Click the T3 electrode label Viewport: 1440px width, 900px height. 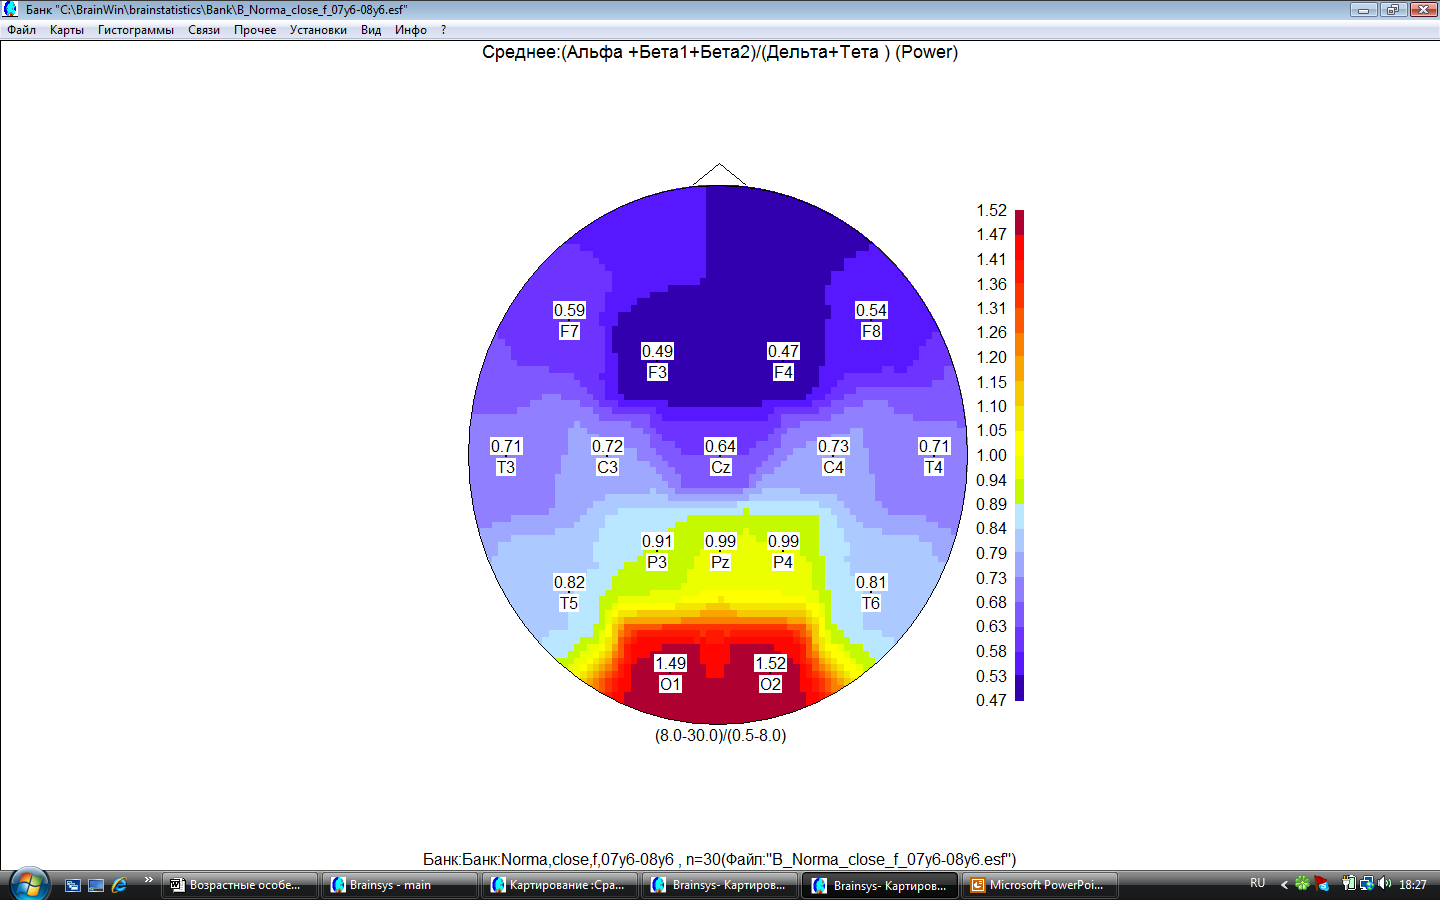pos(506,467)
